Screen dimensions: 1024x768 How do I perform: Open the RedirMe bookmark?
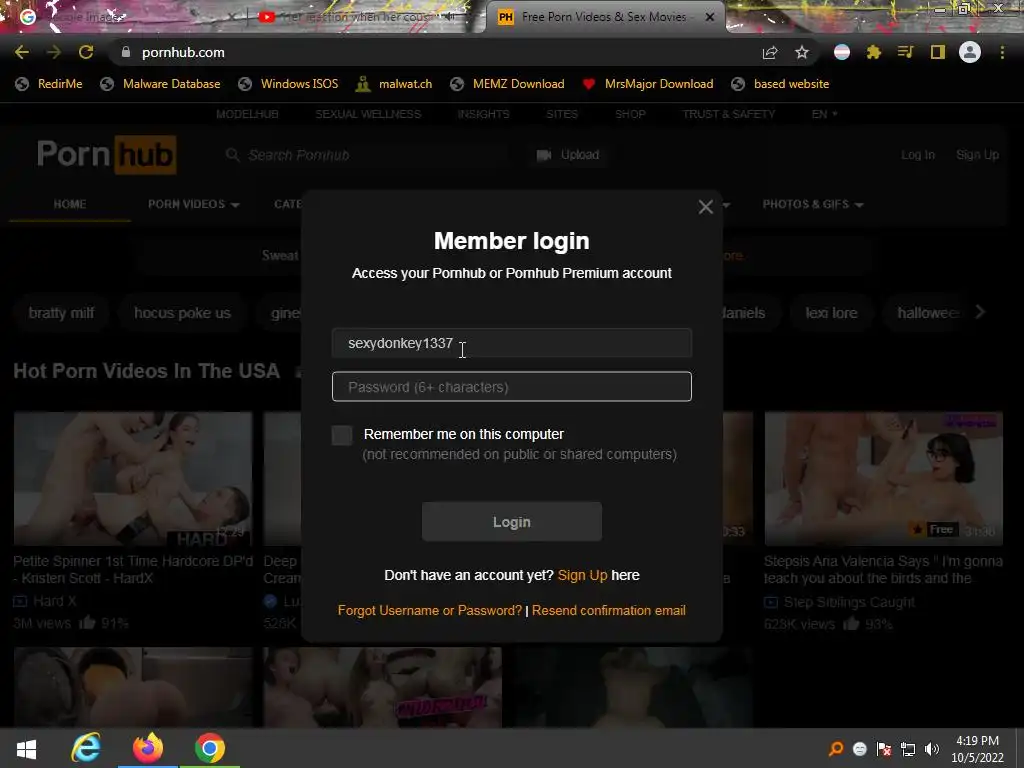click(x=49, y=84)
